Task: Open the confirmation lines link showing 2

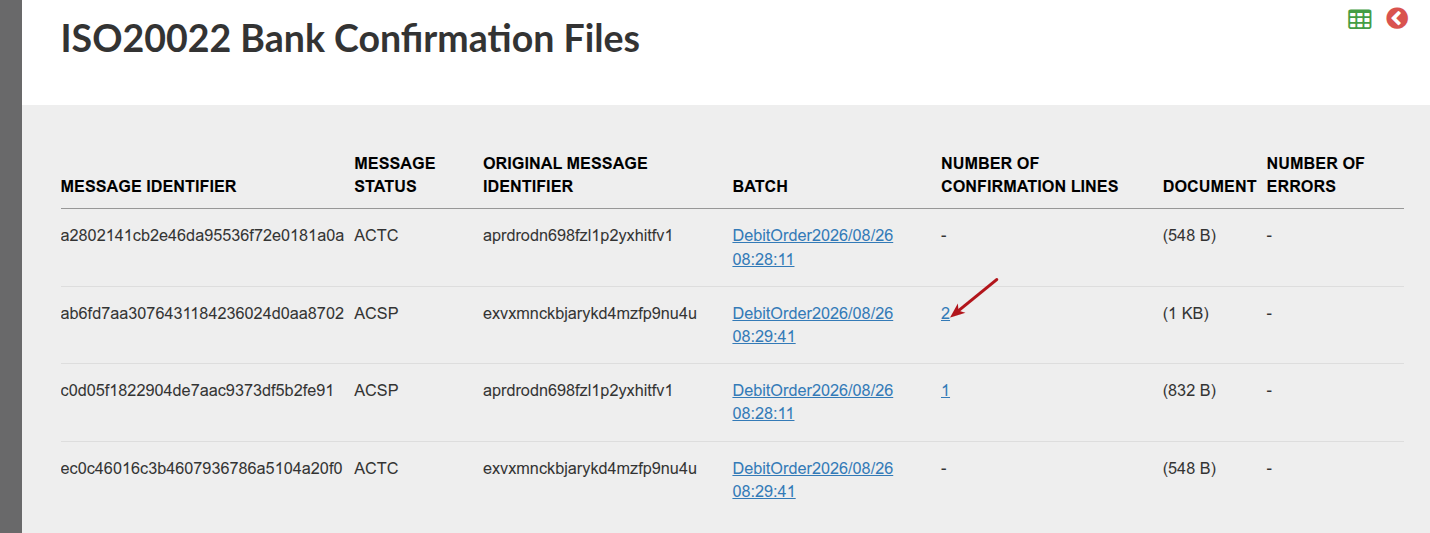Action: pyautogui.click(x=945, y=313)
